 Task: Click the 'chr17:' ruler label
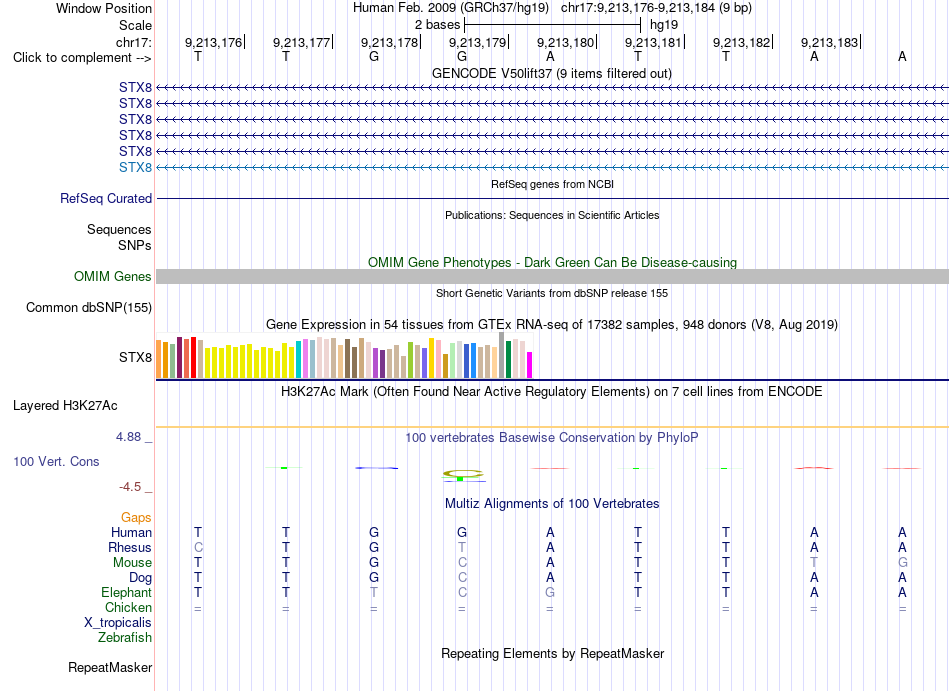[134, 42]
